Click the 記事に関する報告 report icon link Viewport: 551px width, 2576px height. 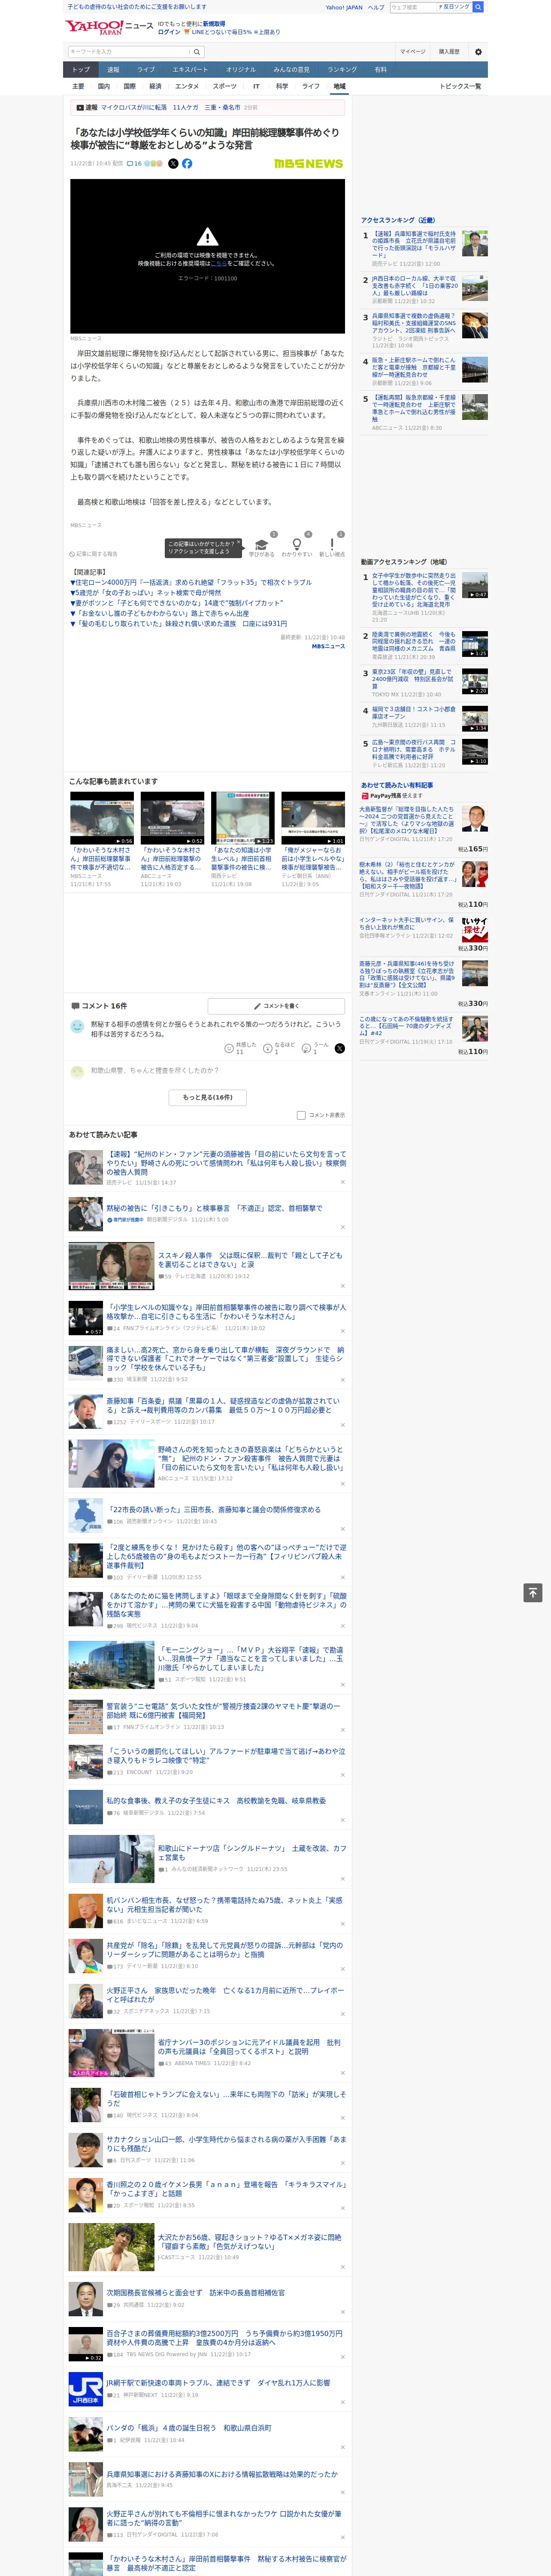point(93,553)
